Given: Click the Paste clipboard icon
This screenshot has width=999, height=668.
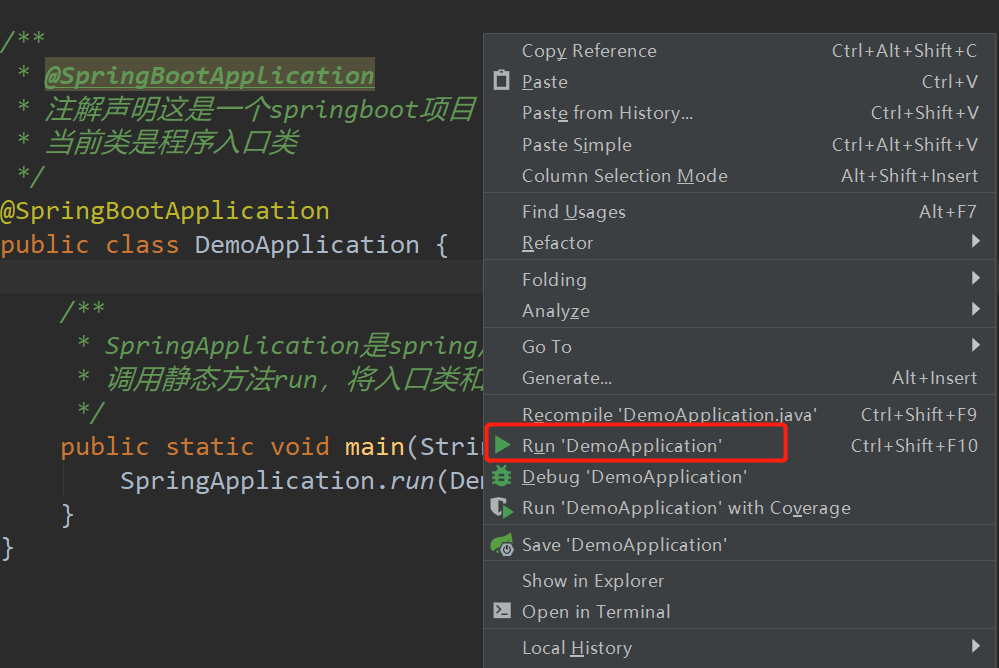Looking at the screenshot, I should tap(502, 81).
